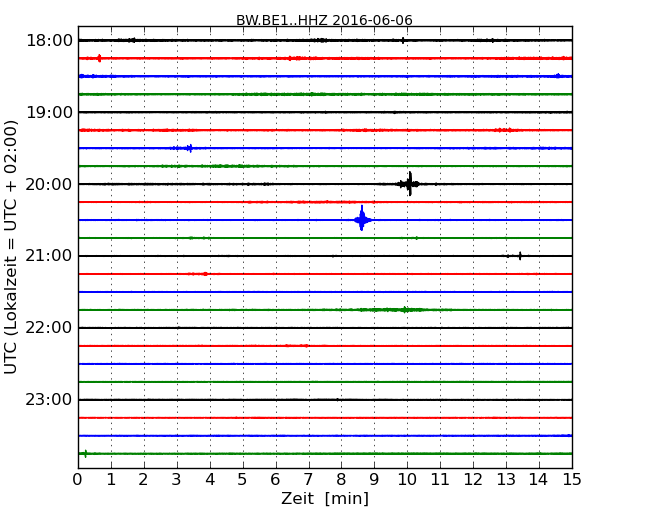Click the x-axis tick label 2
The image size is (650, 520).
tap(143, 480)
